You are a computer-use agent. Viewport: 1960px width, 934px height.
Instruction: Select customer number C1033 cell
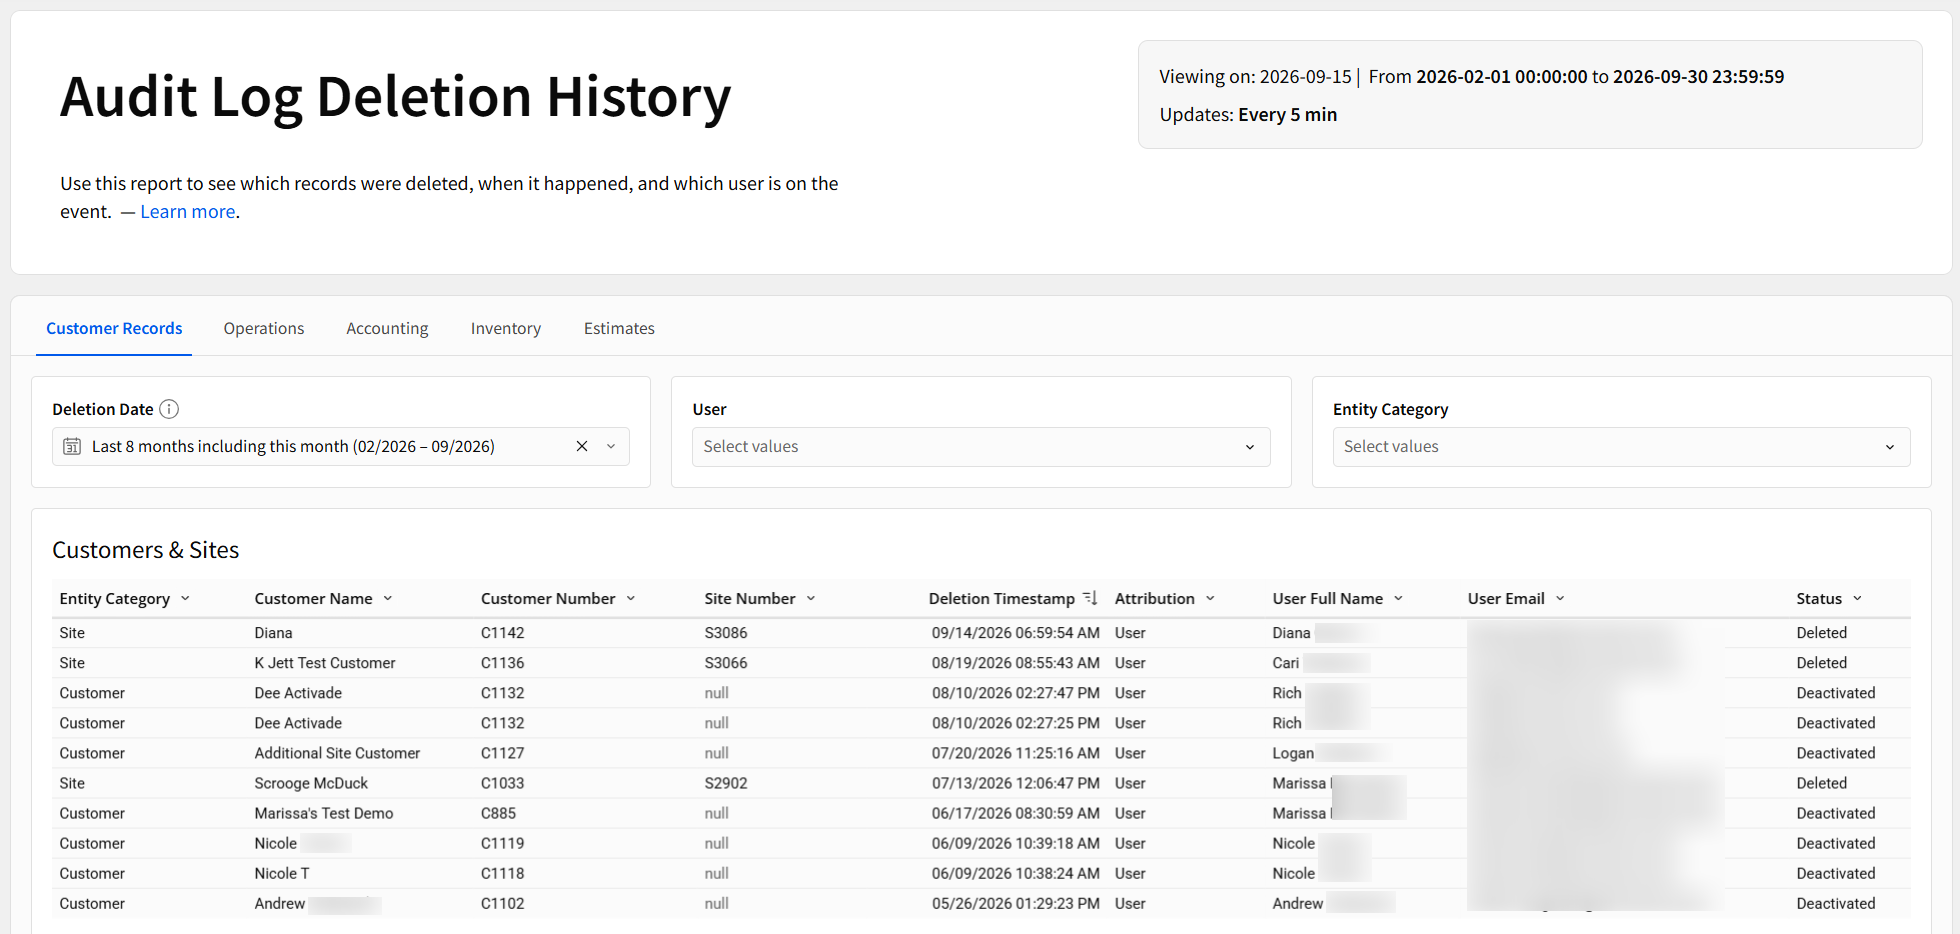pyautogui.click(x=502, y=783)
